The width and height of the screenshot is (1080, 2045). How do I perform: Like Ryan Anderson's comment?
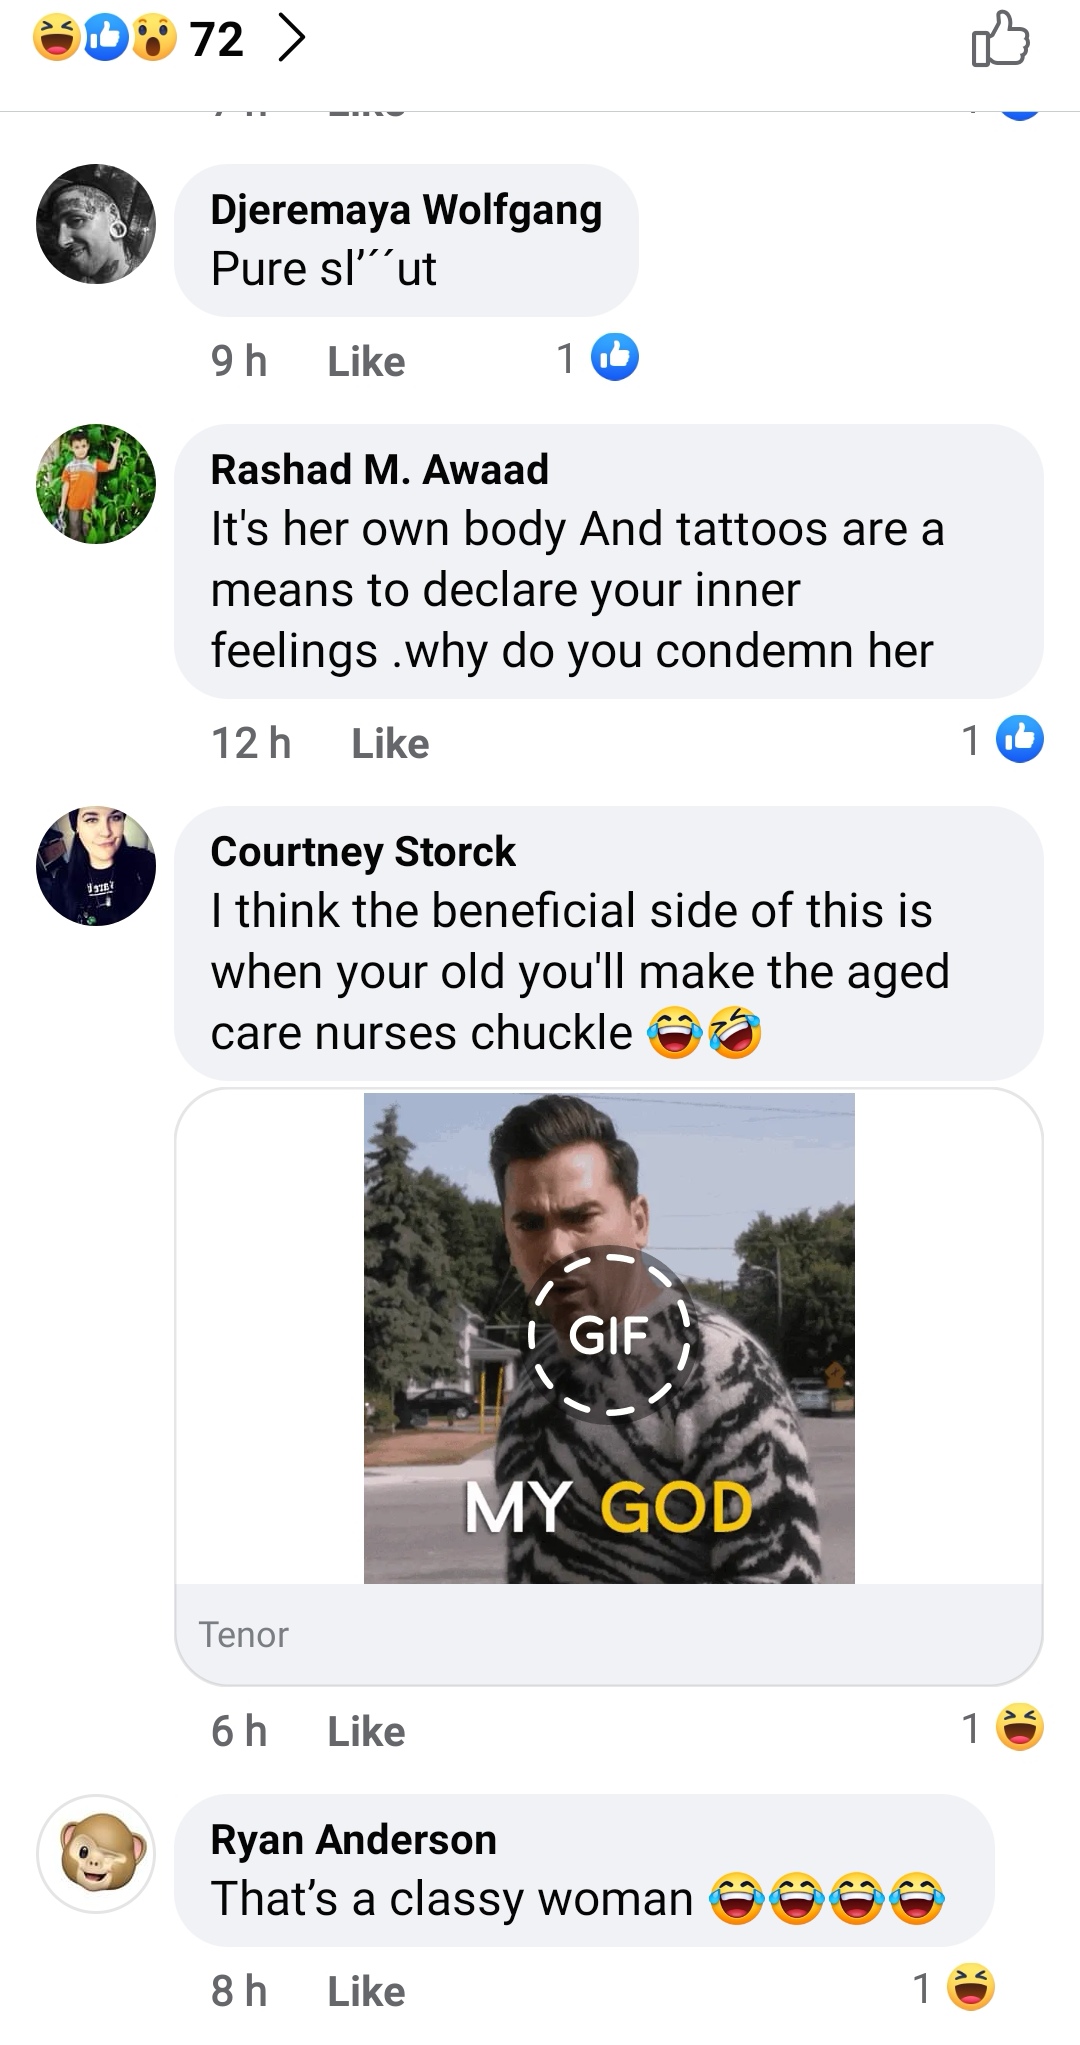pyautogui.click(x=366, y=1991)
